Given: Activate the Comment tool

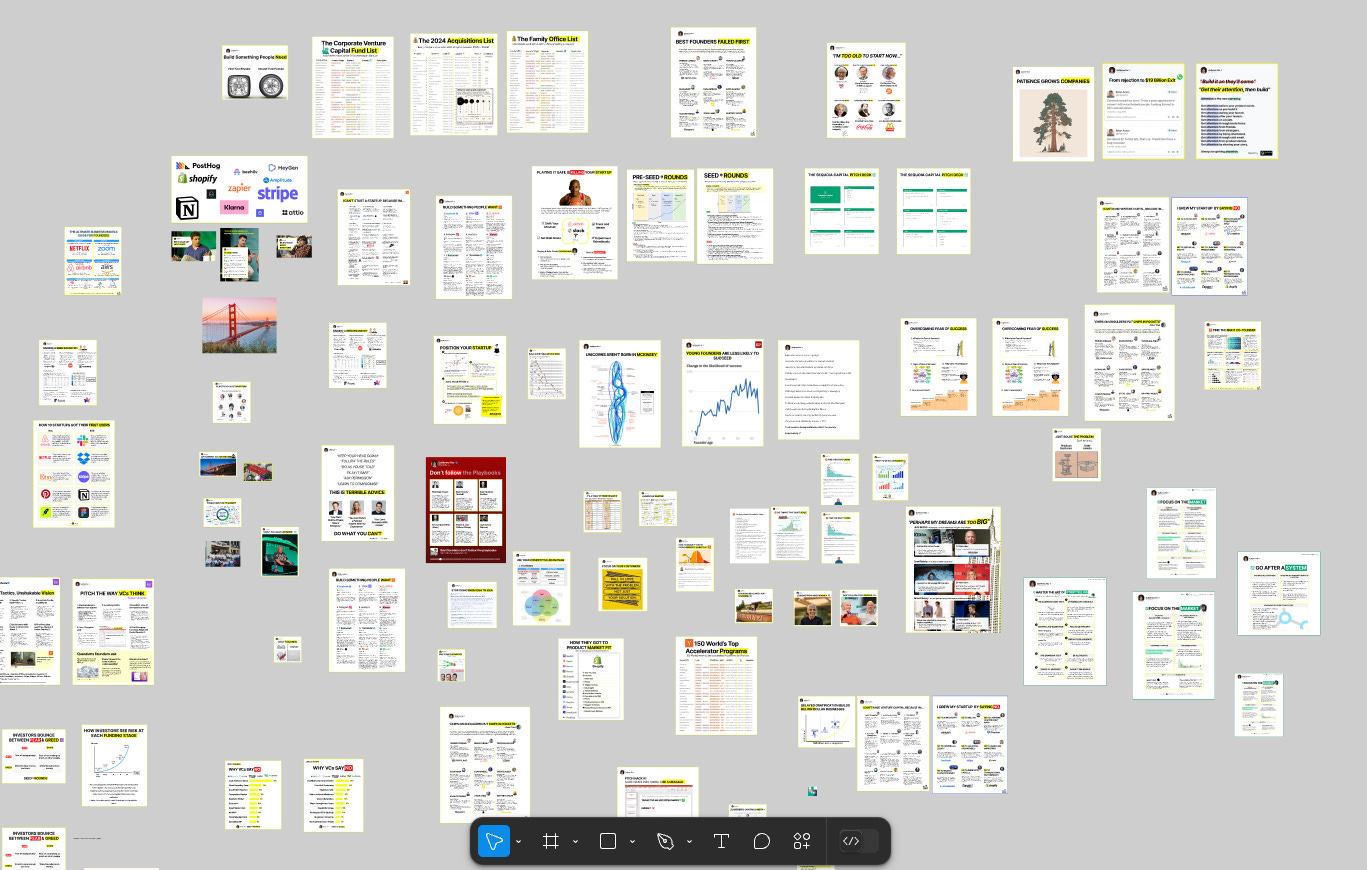Looking at the screenshot, I should tap(761, 841).
